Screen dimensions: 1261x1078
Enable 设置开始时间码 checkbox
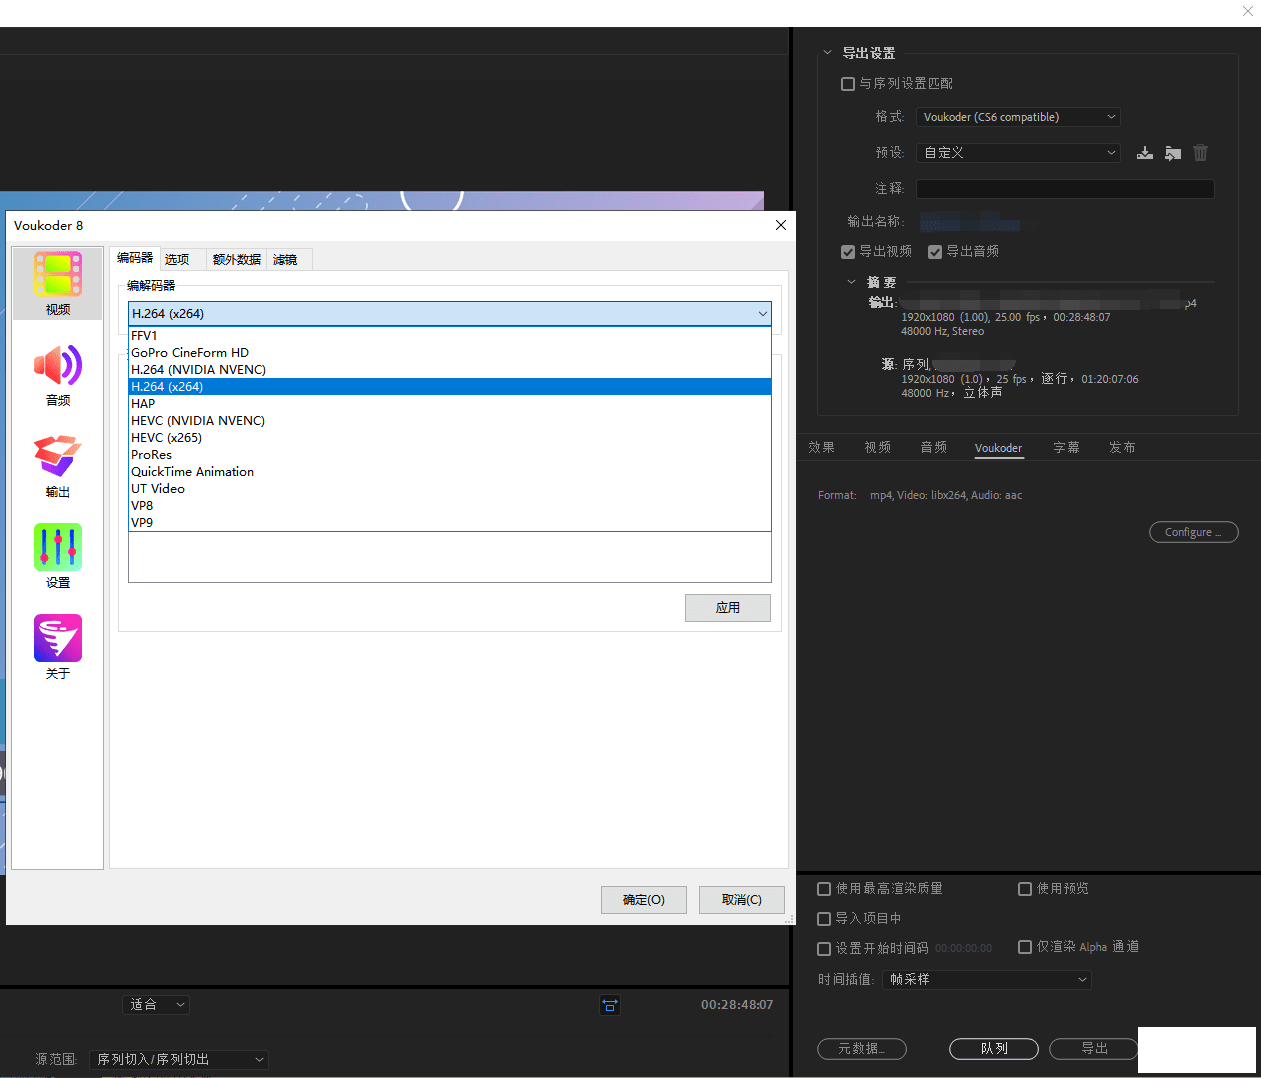824,949
